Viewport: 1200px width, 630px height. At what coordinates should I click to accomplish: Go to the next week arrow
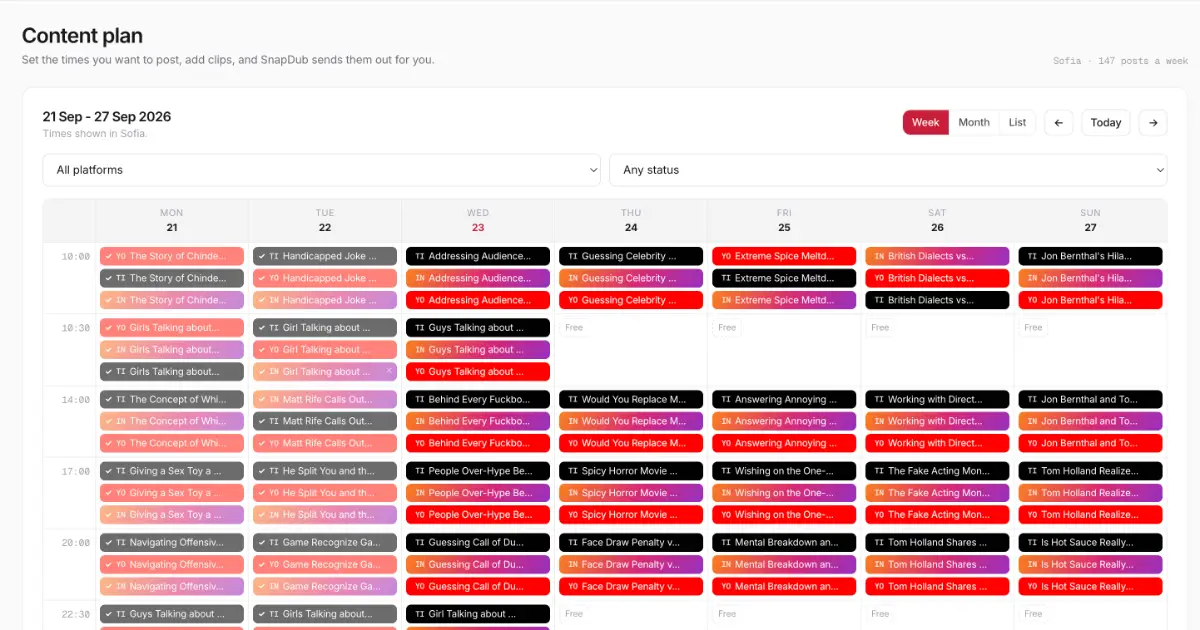(x=1153, y=123)
